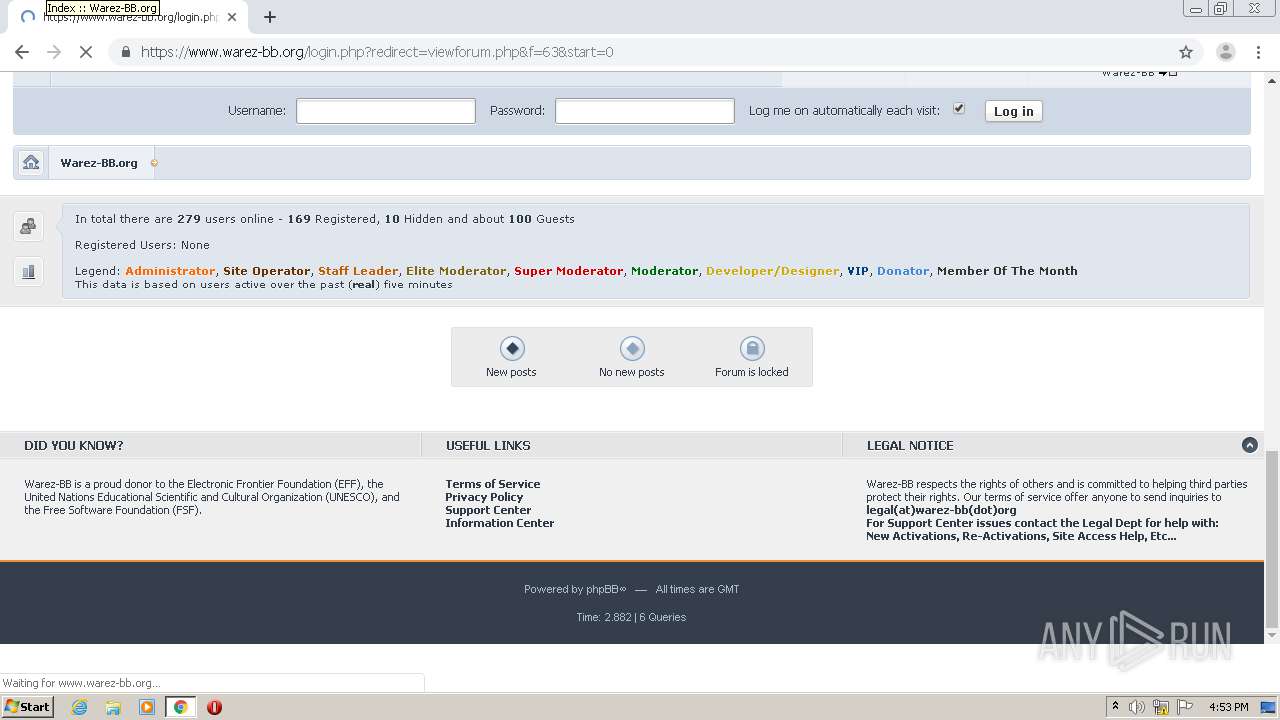Viewport: 1280px width, 720px height.
Task: Click the 'All times are GMT' text
Action: point(697,589)
